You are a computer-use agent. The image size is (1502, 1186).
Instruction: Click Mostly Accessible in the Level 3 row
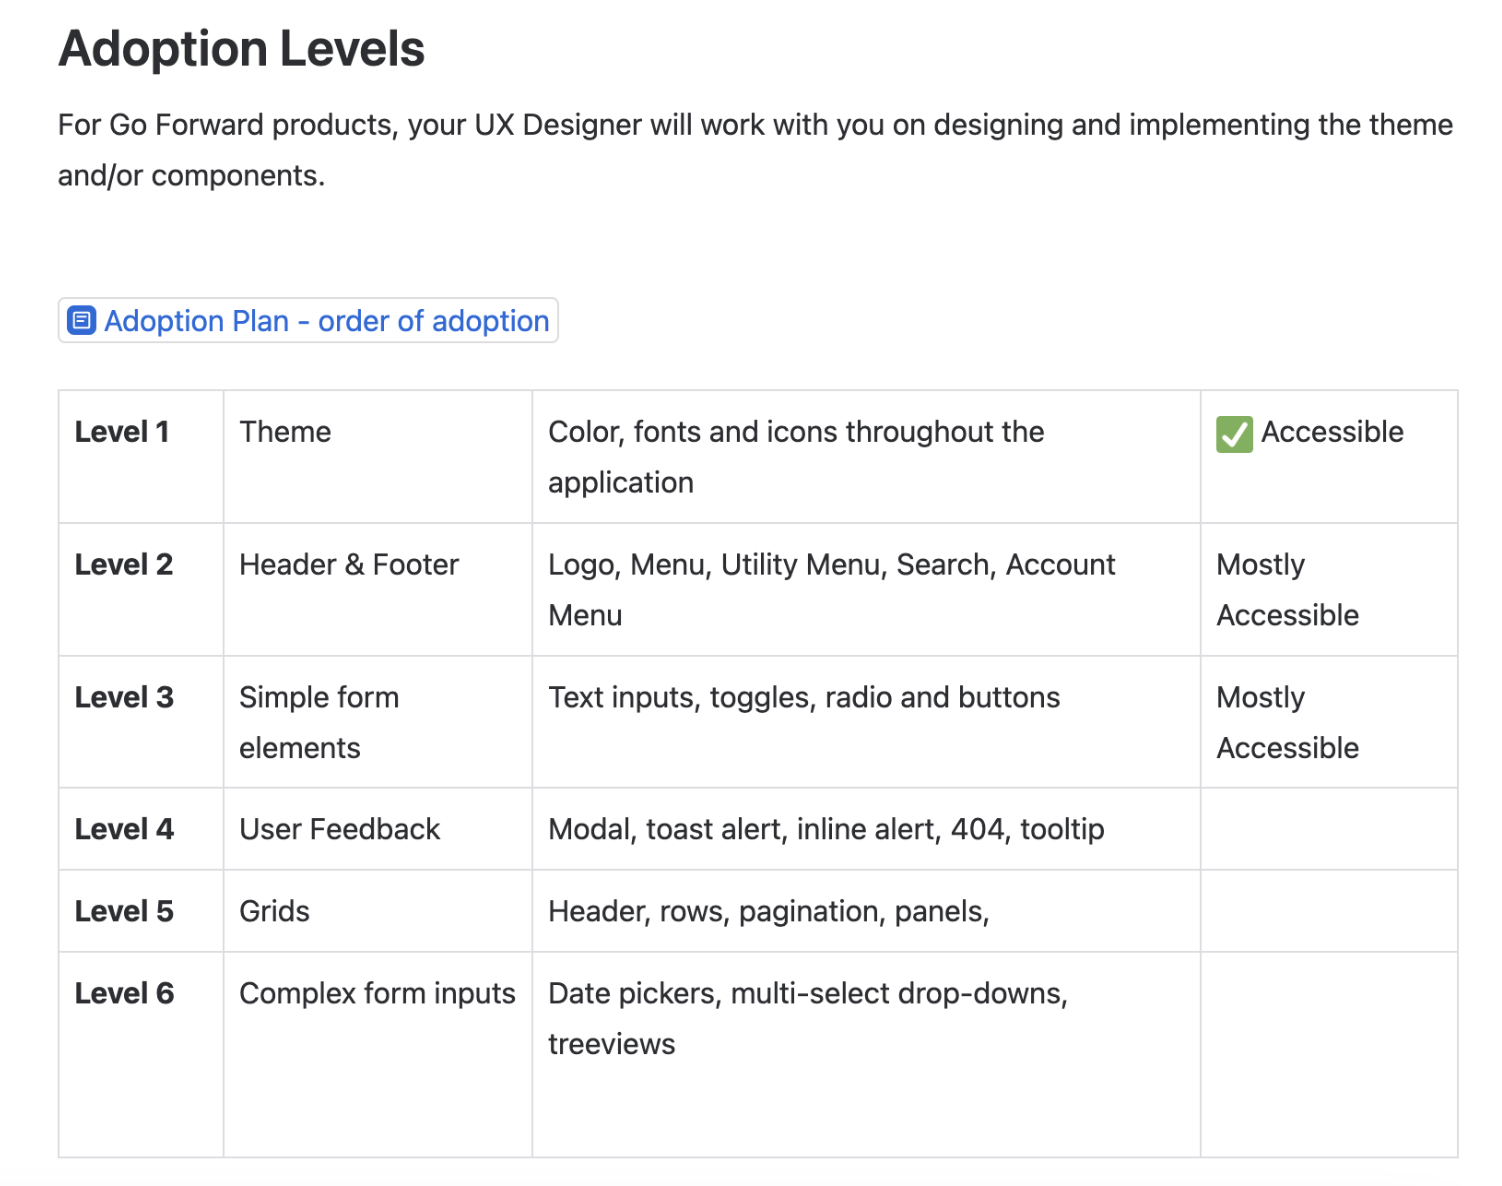[1287, 722]
